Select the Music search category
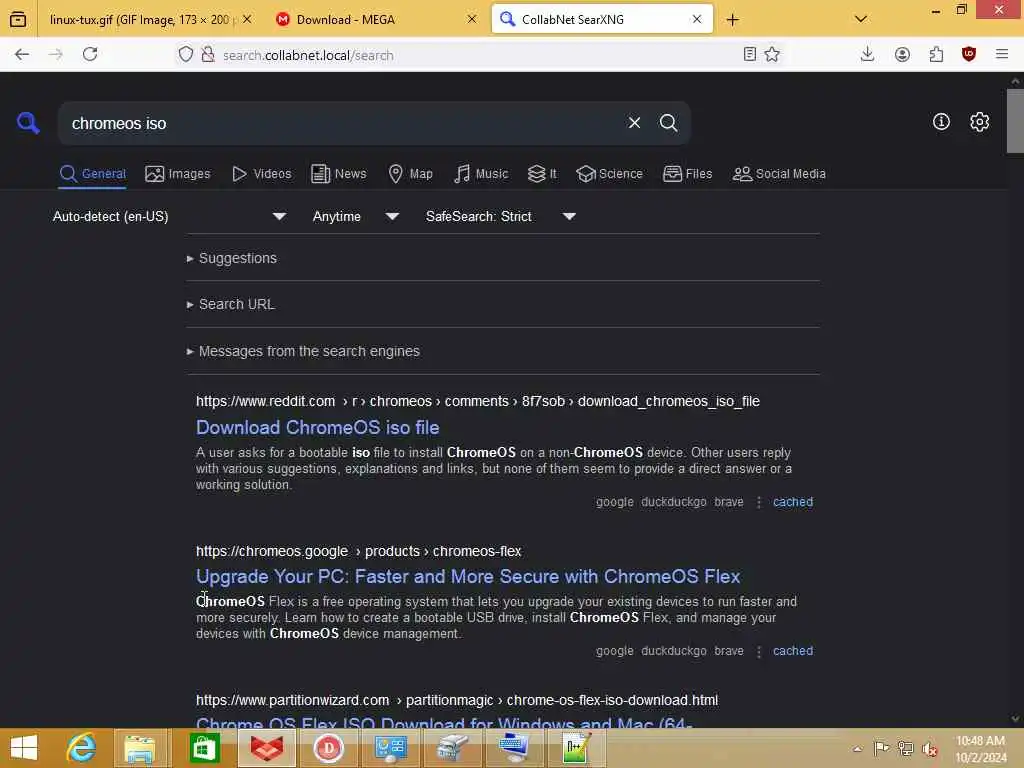 pos(481,174)
